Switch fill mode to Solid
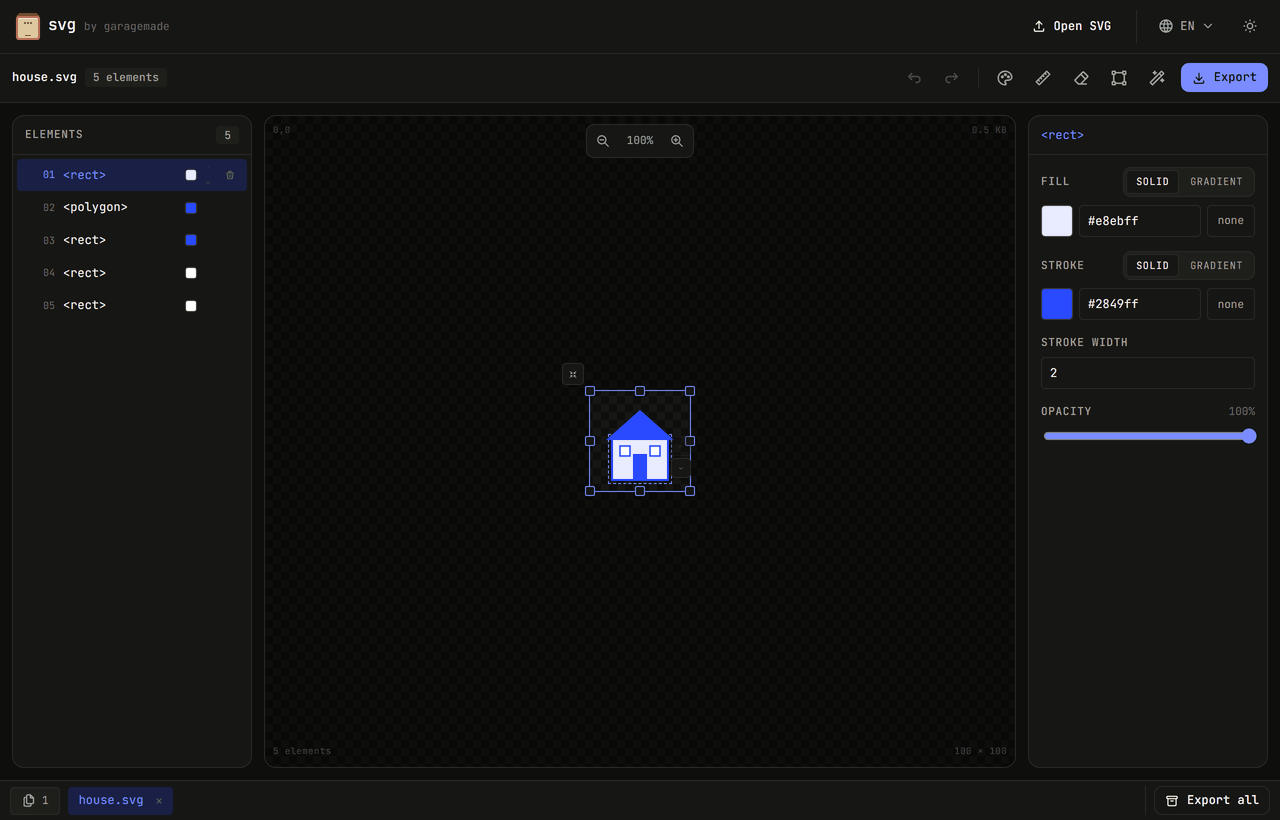 1152,182
